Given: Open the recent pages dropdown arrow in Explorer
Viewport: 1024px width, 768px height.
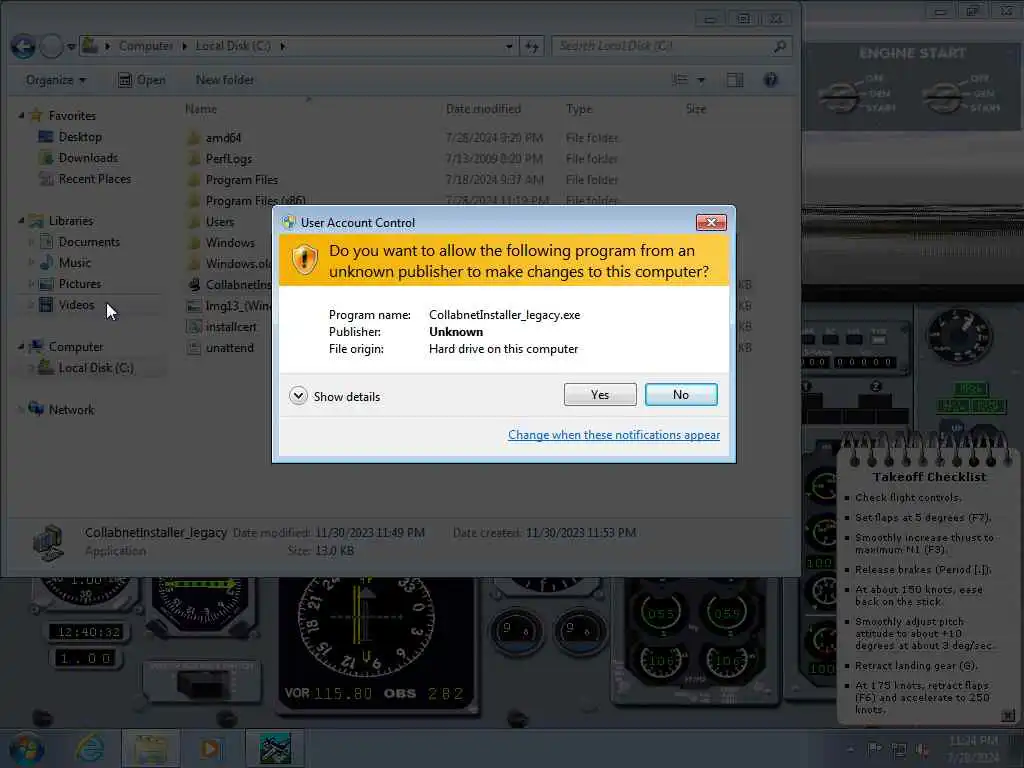Looking at the screenshot, I should pos(71,46).
